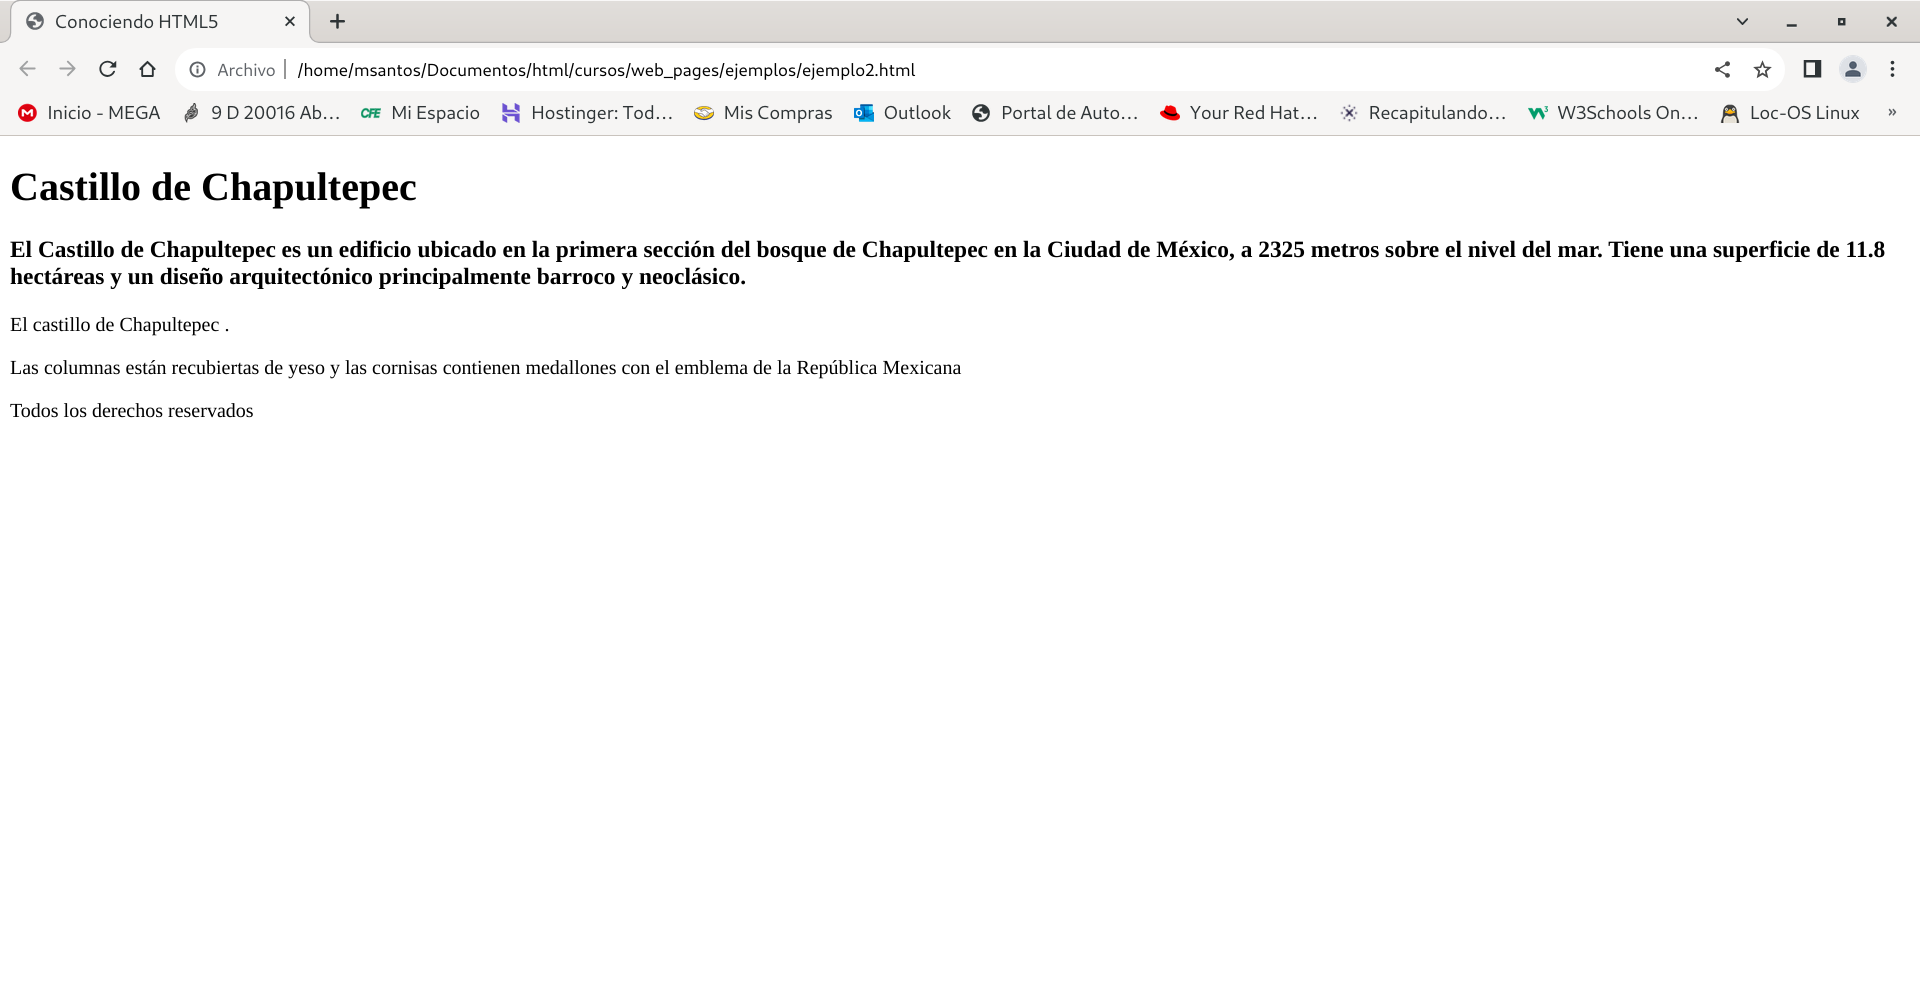Bookmark this page with the star icon

click(x=1762, y=69)
